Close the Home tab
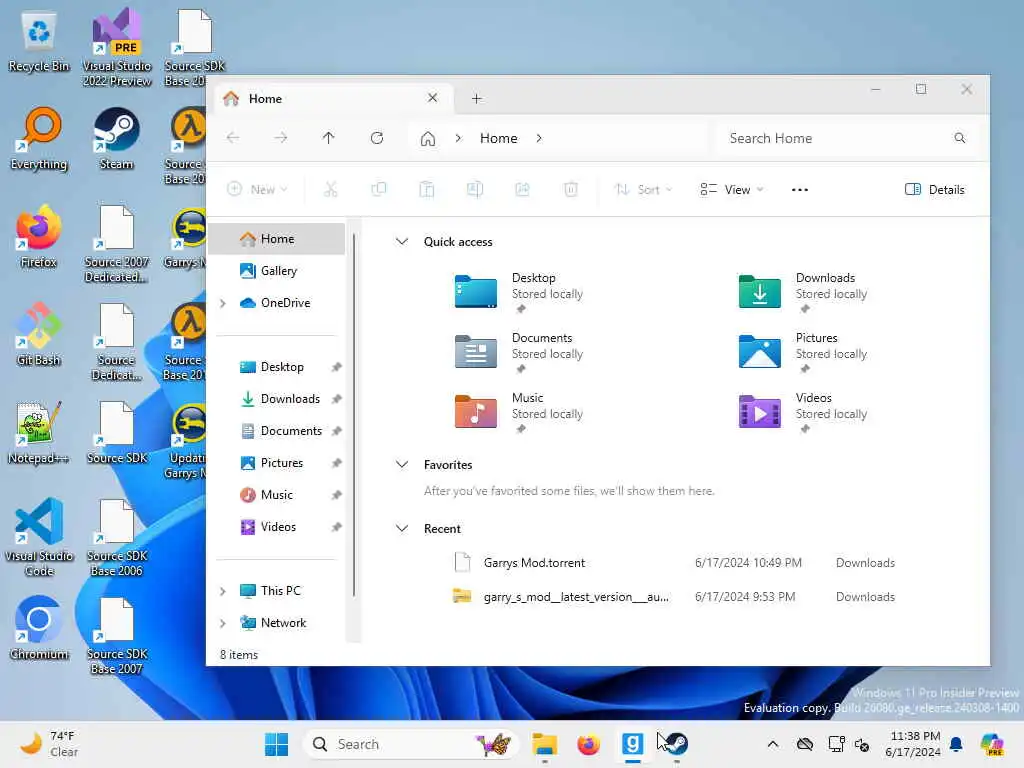1024x768 pixels. point(432,98)
